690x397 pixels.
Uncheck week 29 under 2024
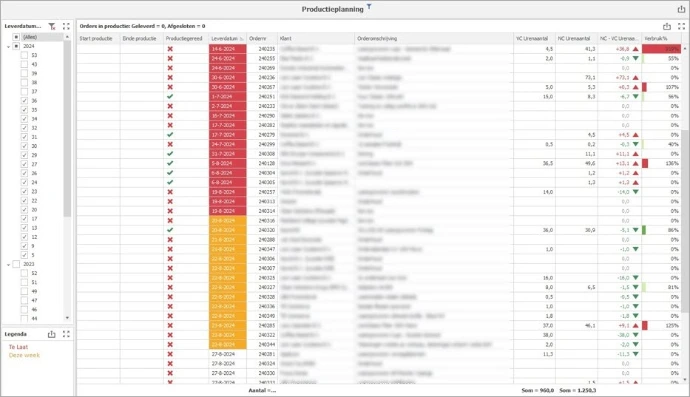click(x=24, y=155)
